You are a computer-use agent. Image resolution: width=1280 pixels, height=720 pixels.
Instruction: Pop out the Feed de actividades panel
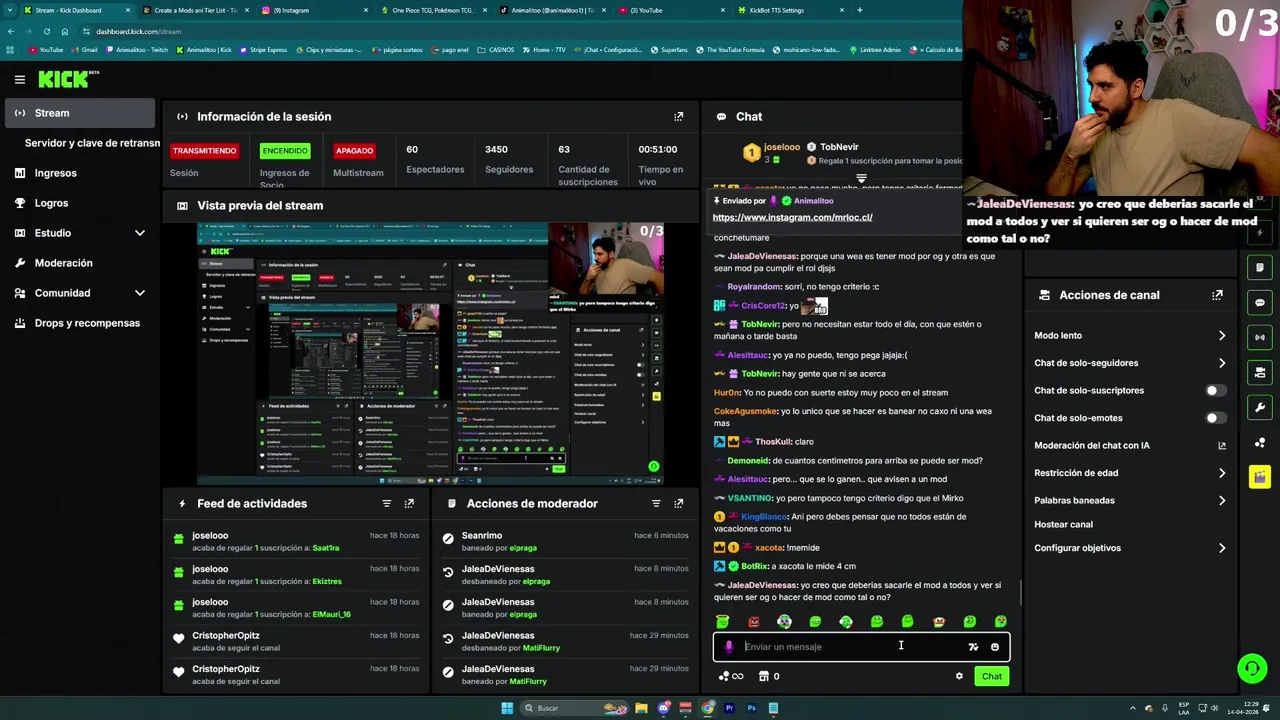[409, 503]
